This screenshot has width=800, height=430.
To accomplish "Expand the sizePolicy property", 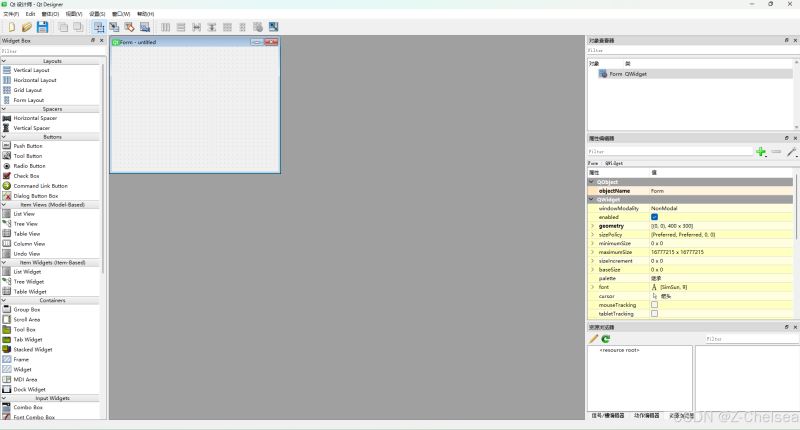I will pos(592,235).
